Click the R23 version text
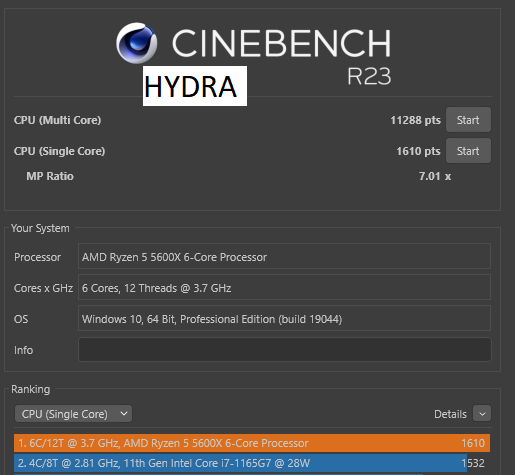The image size is (515, 475). 369,76
